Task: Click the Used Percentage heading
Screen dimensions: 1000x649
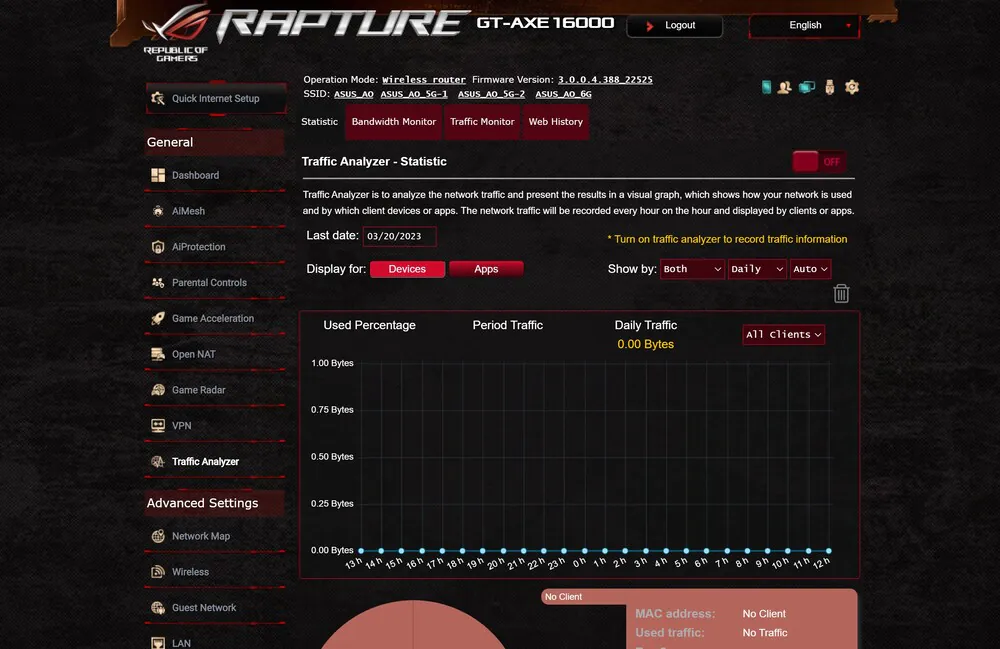Action: [369, 325]
